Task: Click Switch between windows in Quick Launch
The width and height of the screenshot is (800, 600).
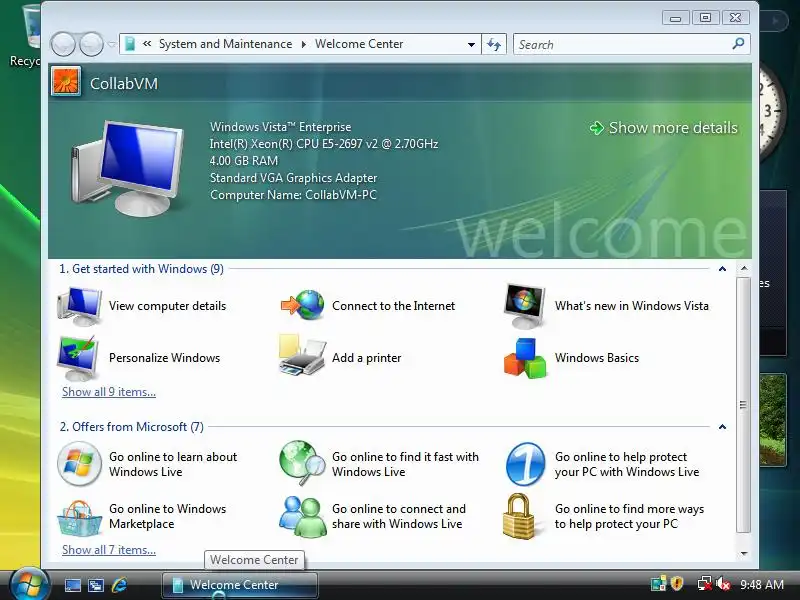Action: point(96,585)
